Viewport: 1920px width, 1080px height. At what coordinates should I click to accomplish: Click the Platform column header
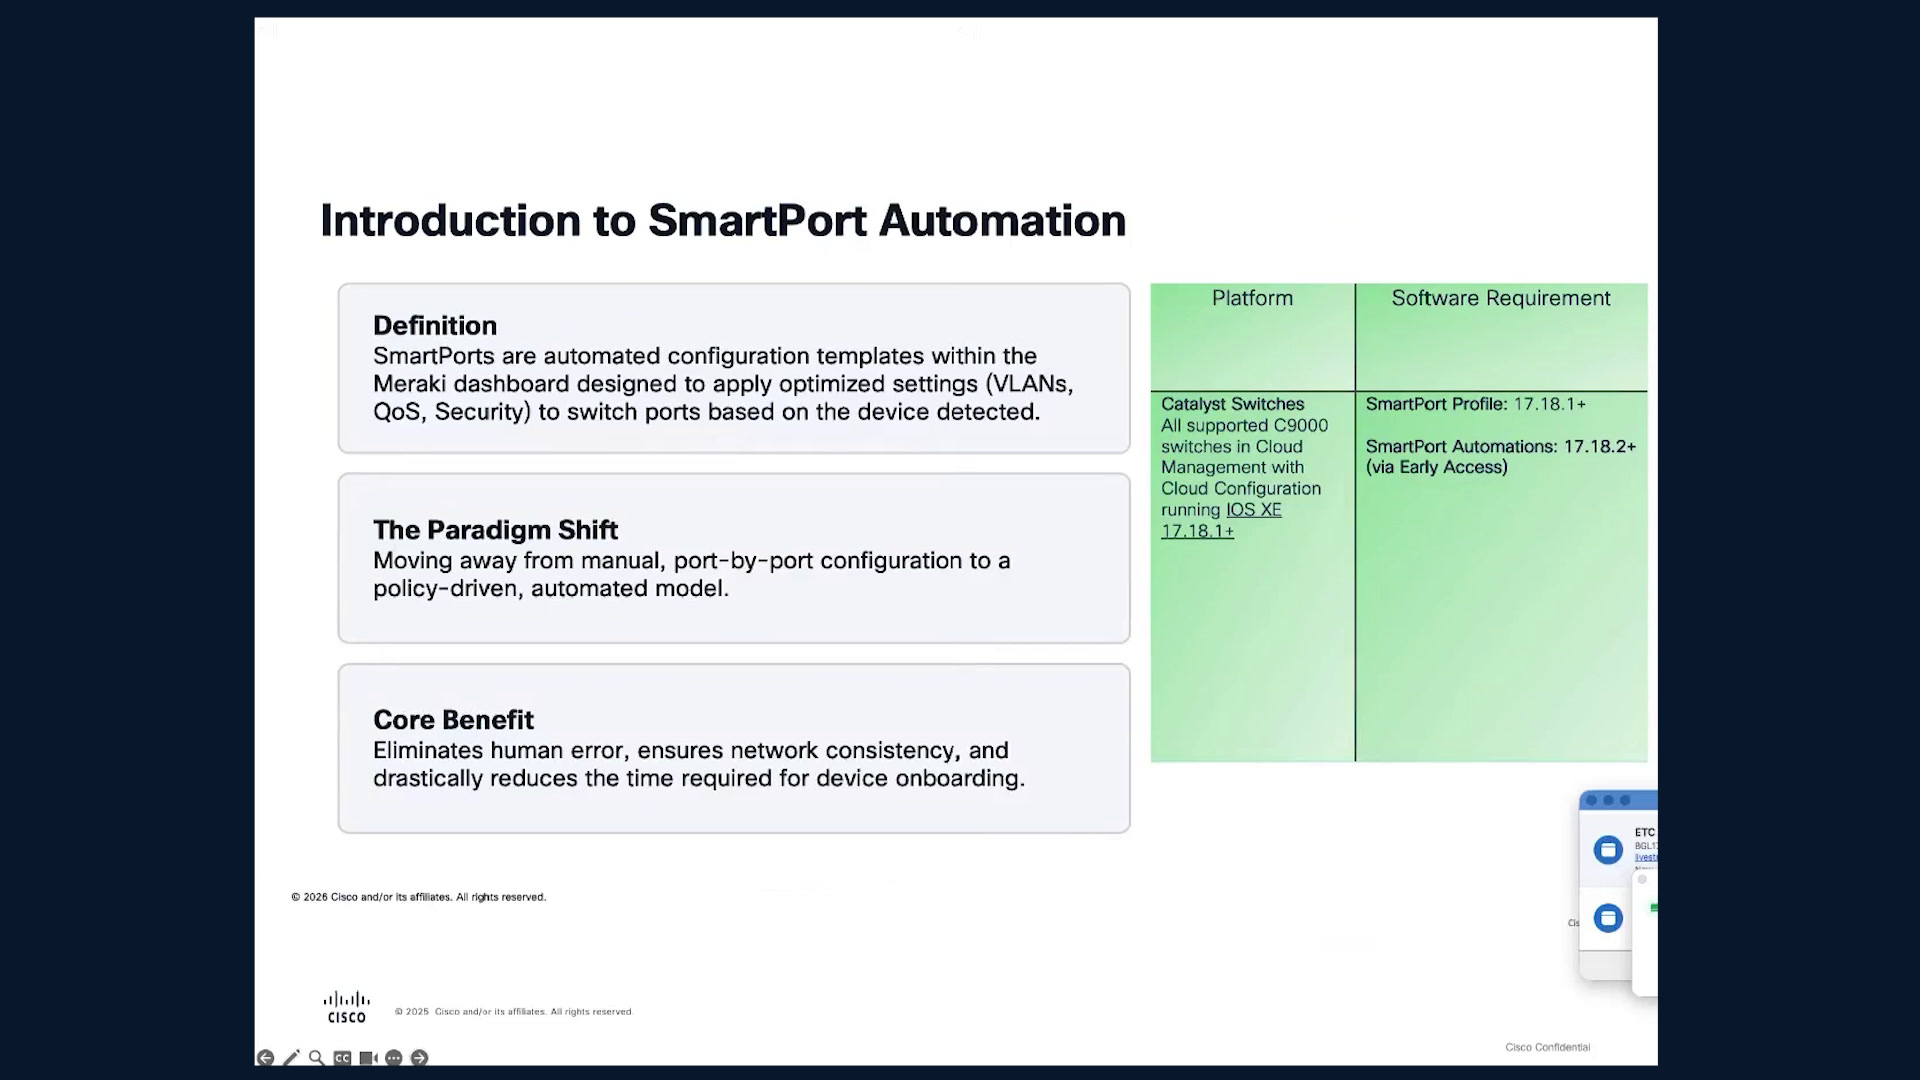click(1252, 298)
